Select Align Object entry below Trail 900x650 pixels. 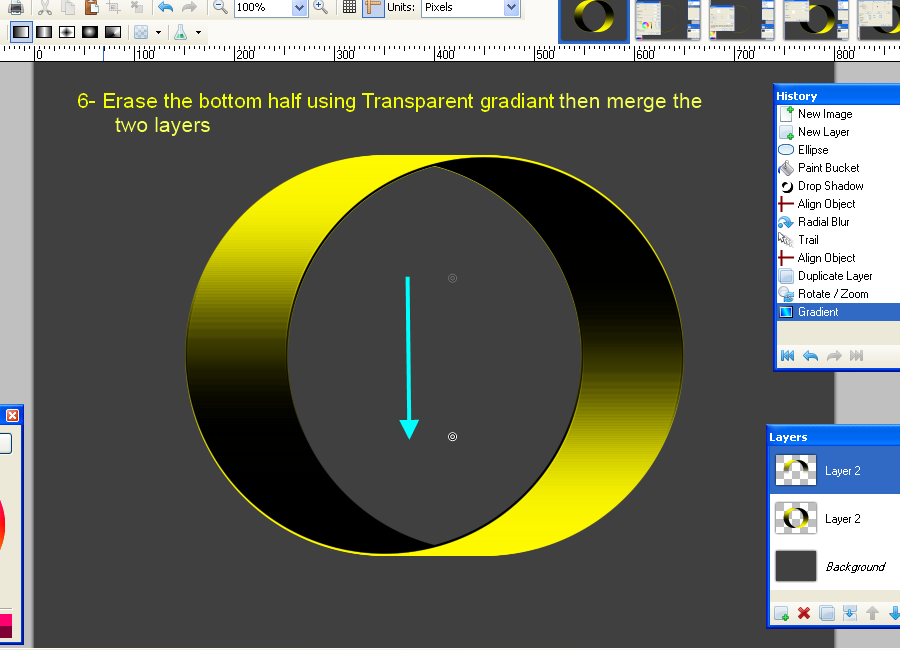point(838,258)
